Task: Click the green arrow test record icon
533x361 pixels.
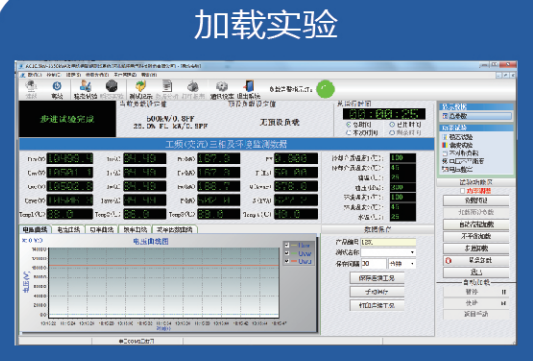Action: point(140,86)
